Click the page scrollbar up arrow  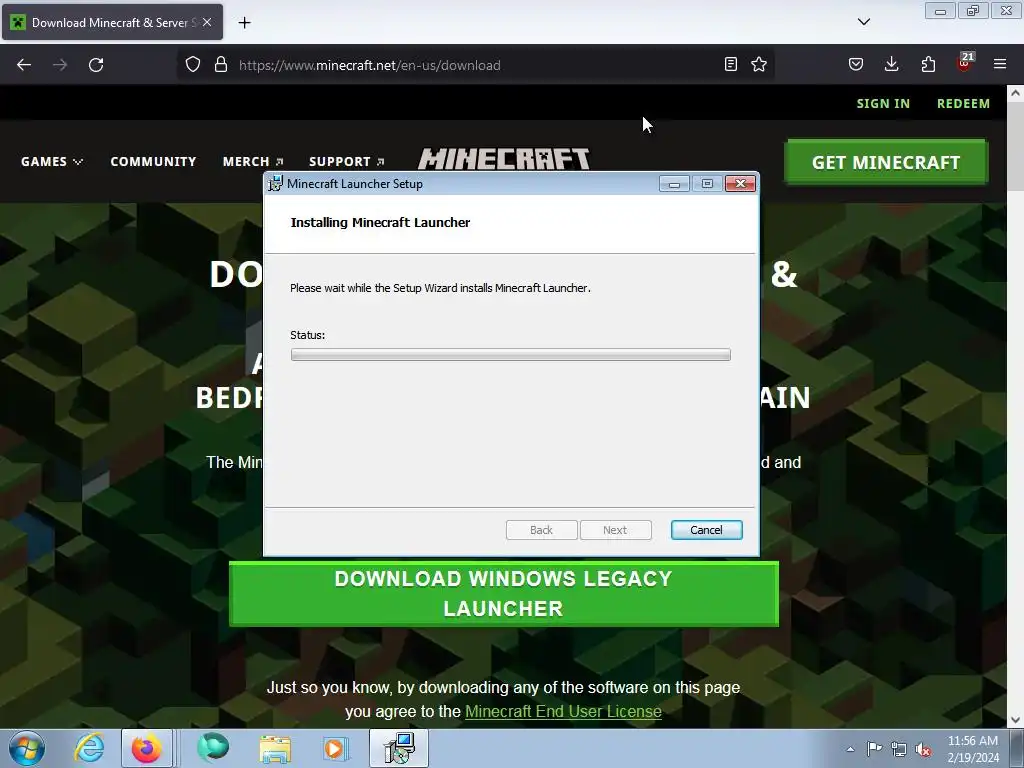[x=1015, y=93]
